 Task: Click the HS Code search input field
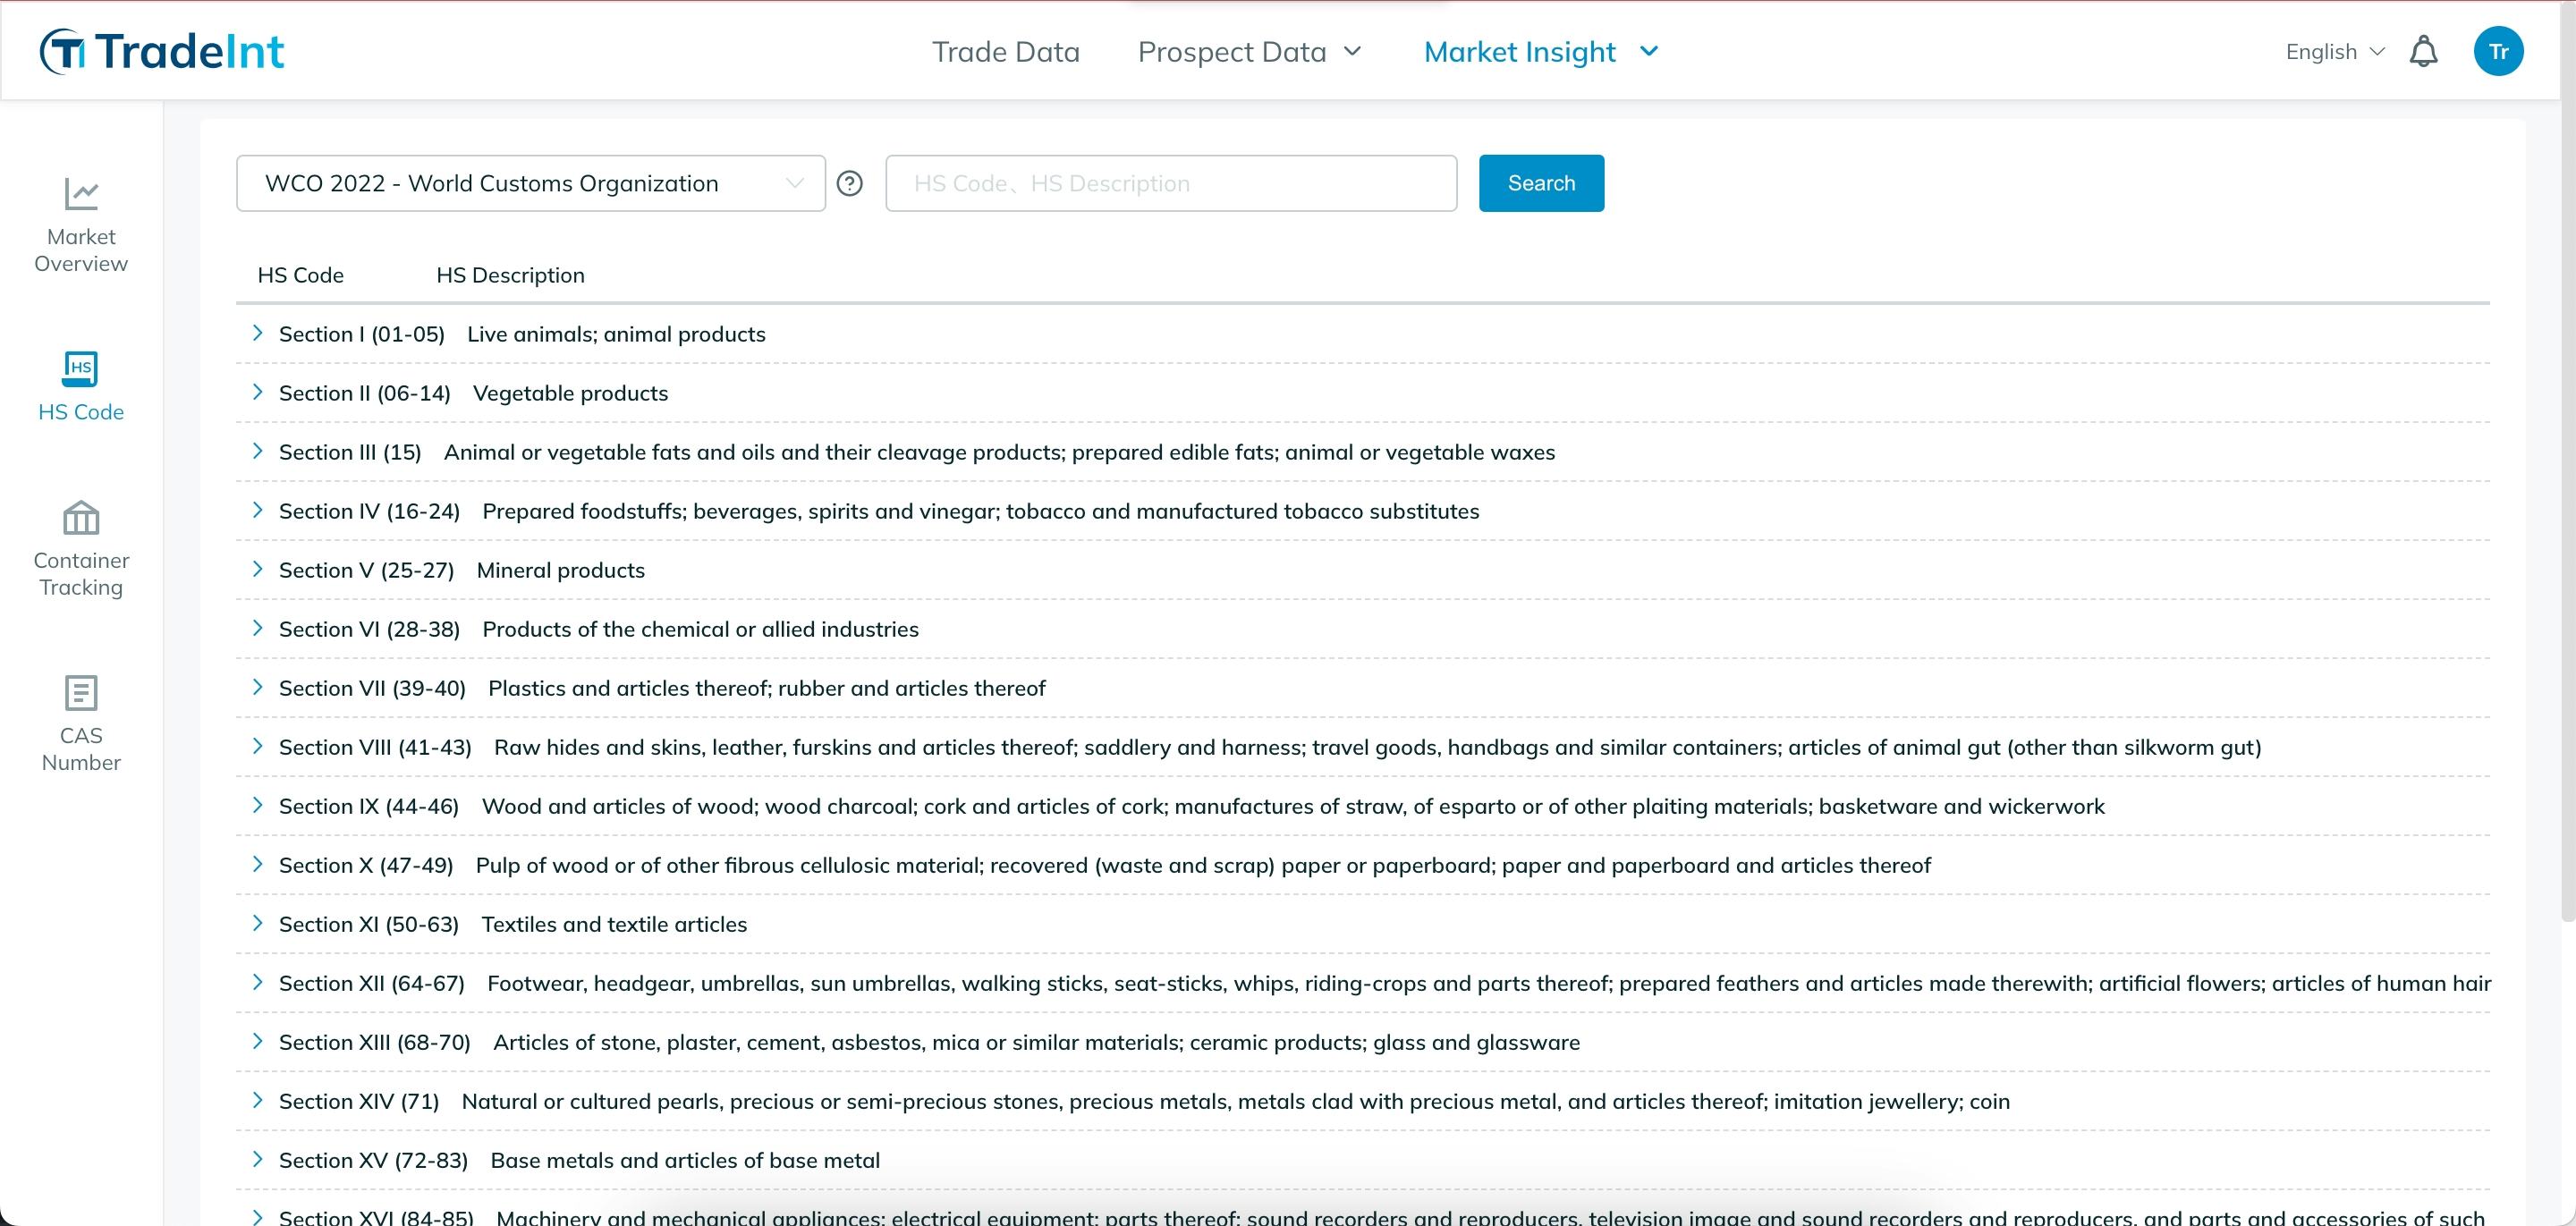[1170, 183]
